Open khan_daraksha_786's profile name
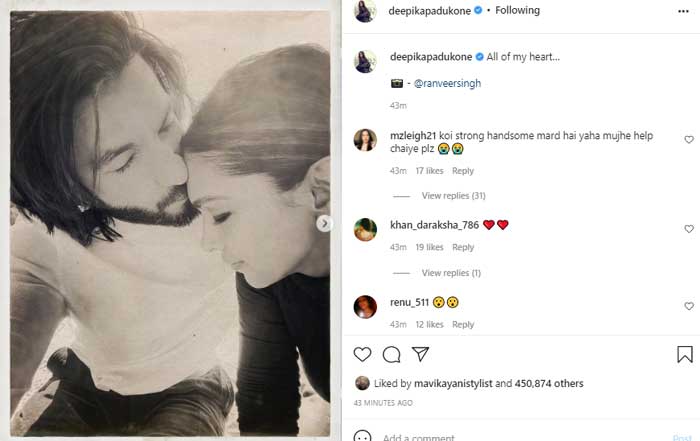The image size is (700, 441). tap(434, 225)
